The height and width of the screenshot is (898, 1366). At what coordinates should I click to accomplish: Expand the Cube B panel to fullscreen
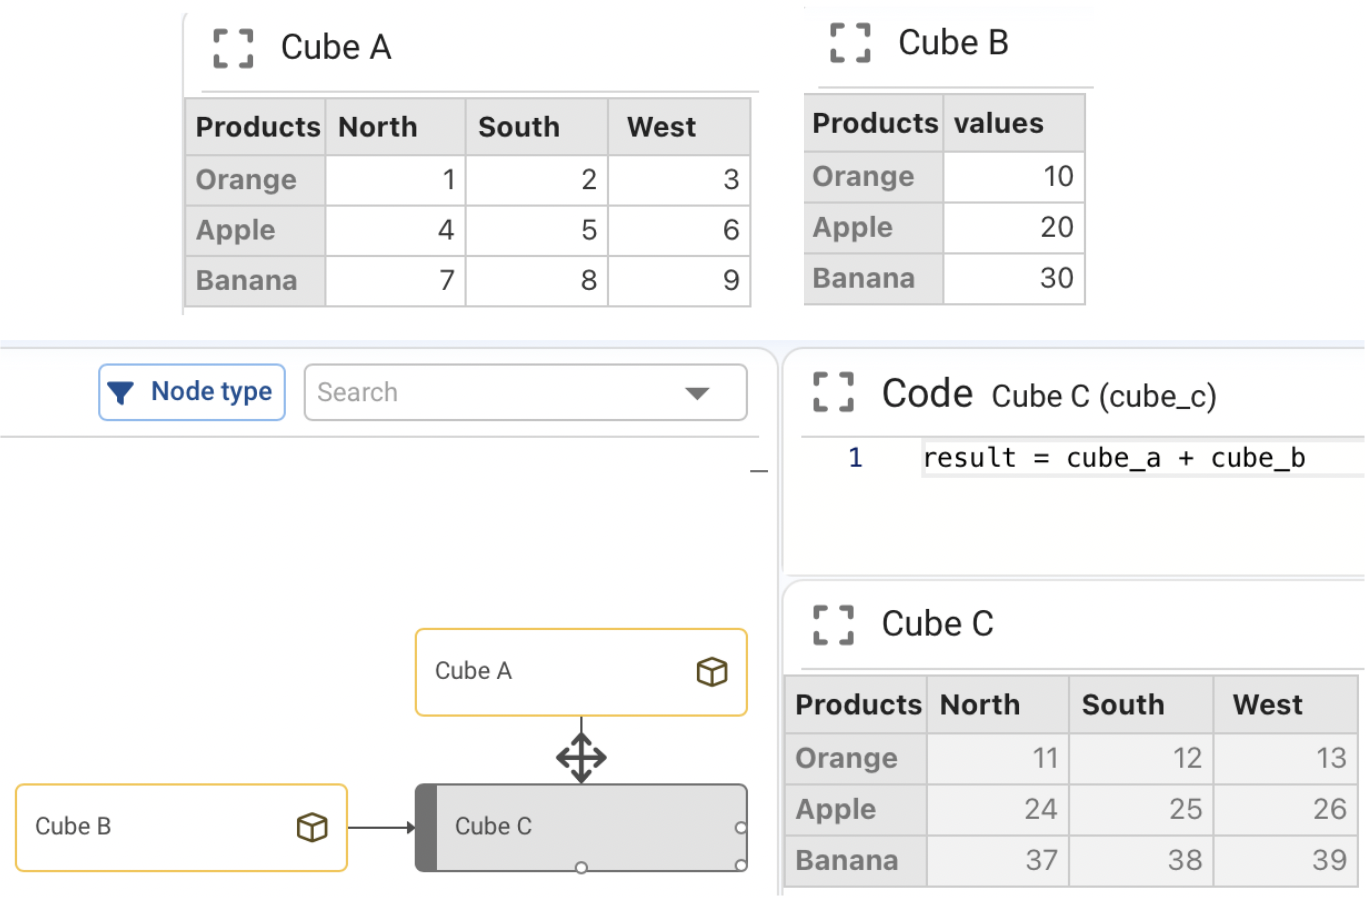pos(850,43)
